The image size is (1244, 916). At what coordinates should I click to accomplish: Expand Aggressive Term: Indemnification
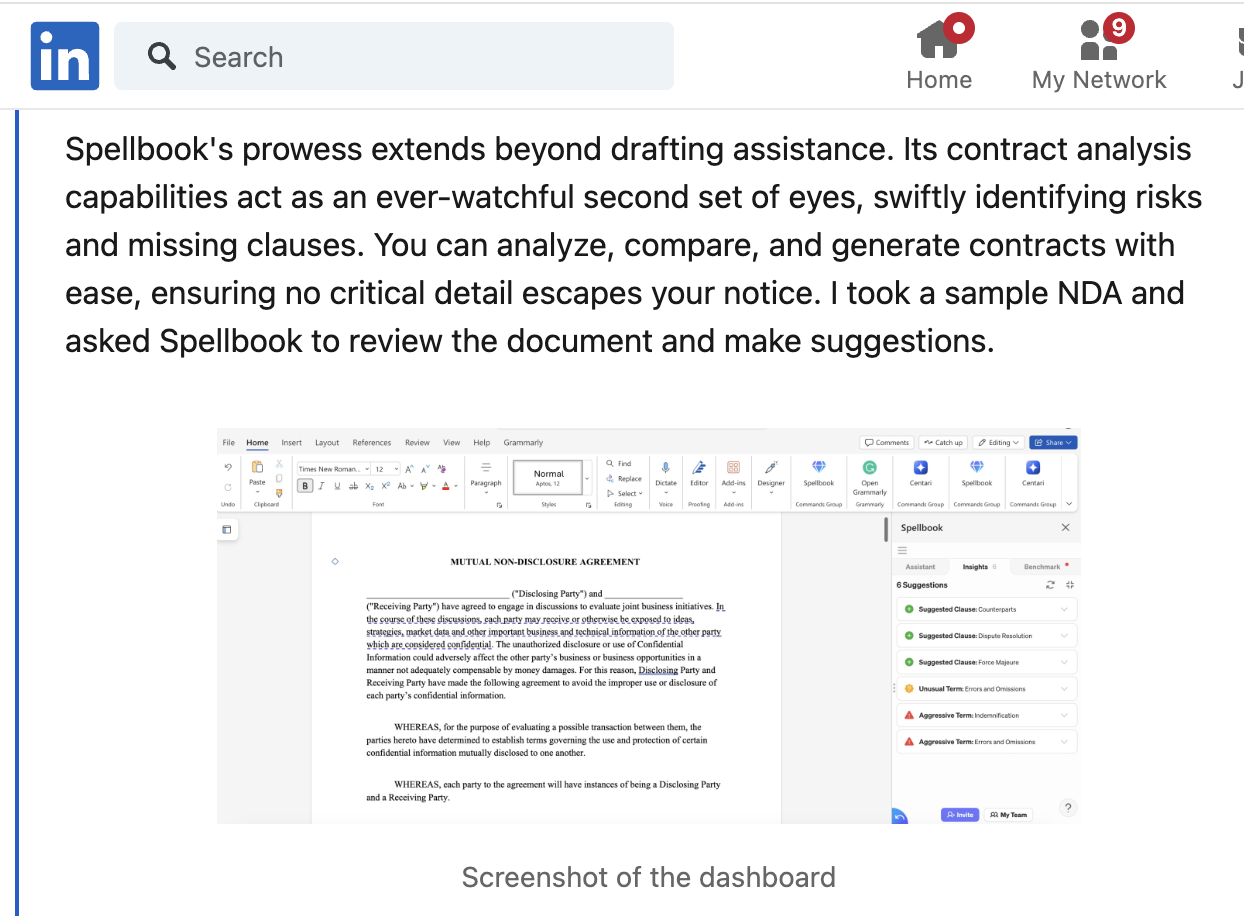pyautogui.click(x=987, y=715)
